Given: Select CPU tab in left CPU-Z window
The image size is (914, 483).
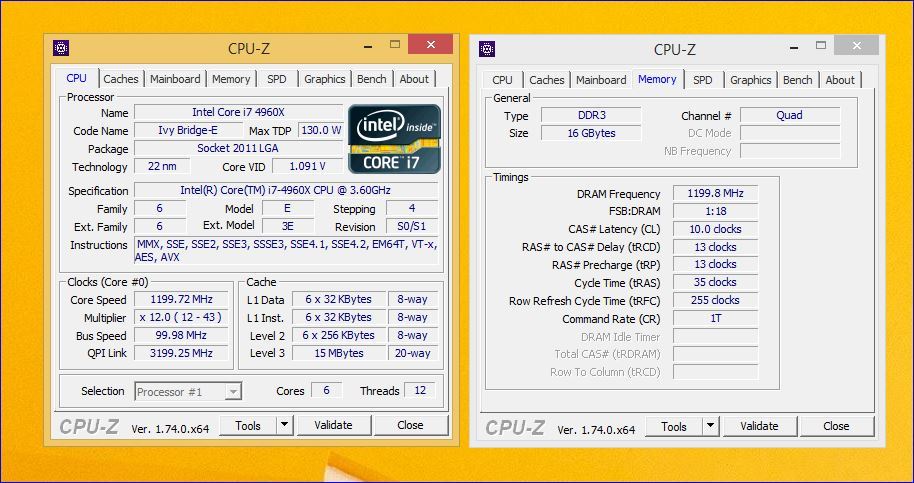Looking at the screenshot, I should click(x=76, y=78).
